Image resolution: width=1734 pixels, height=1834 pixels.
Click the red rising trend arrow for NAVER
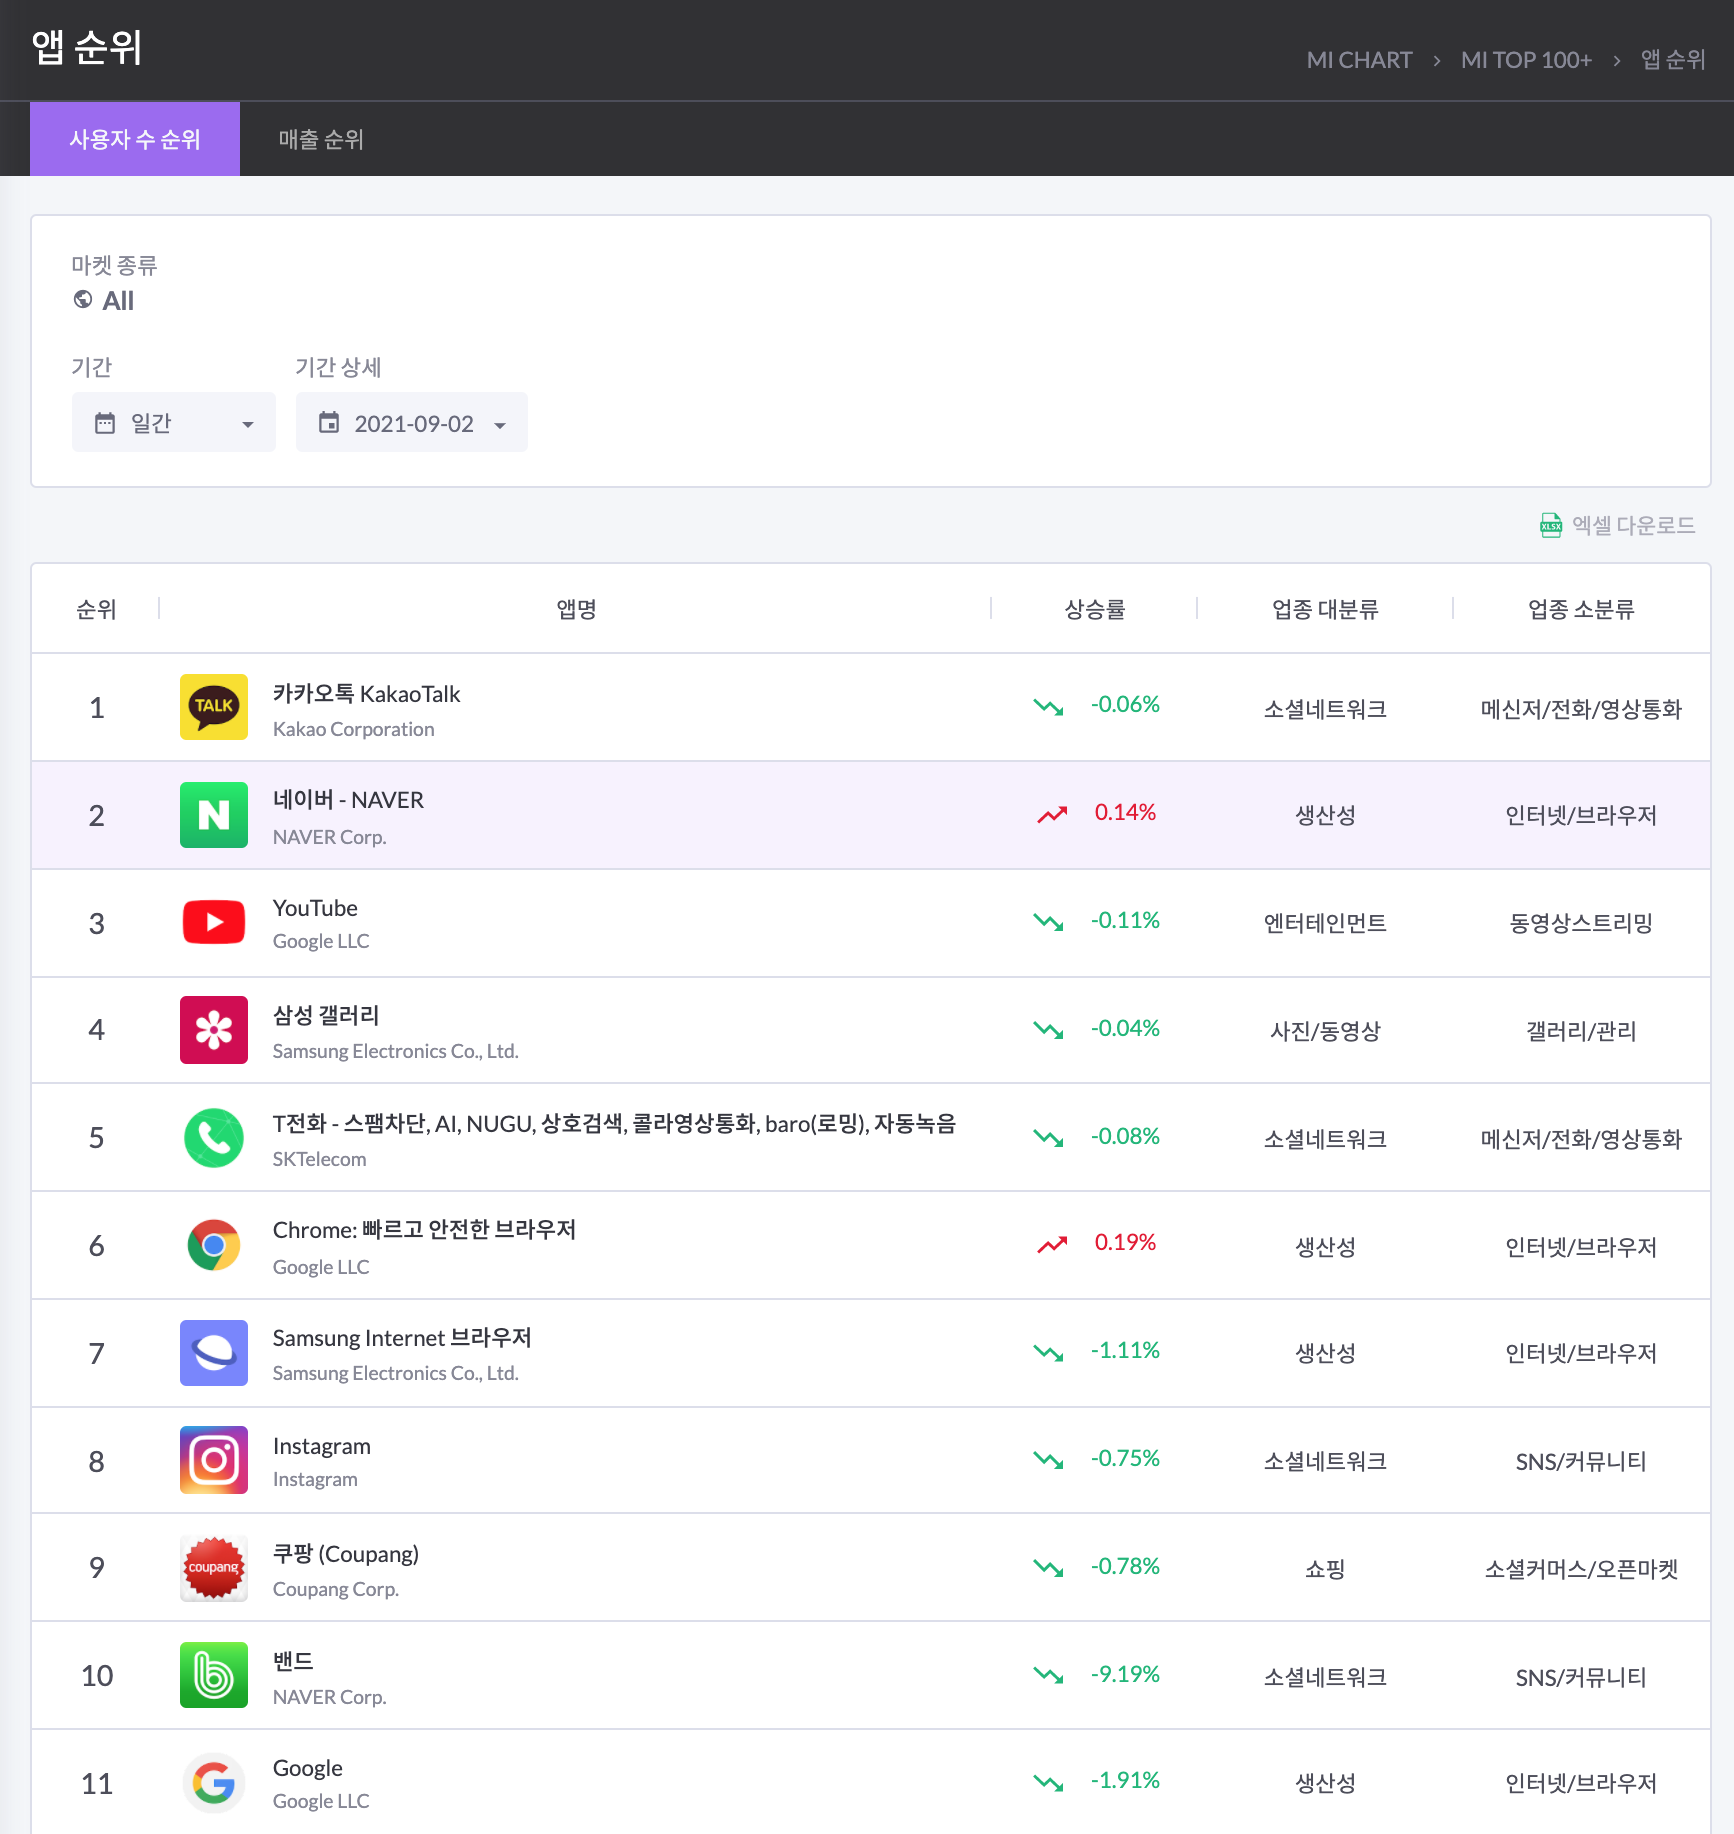1052,814
